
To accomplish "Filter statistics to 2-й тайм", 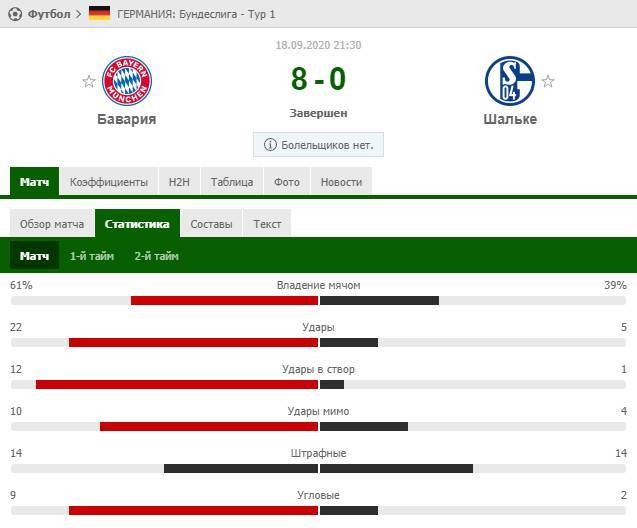I will click(x=157, y=256).
